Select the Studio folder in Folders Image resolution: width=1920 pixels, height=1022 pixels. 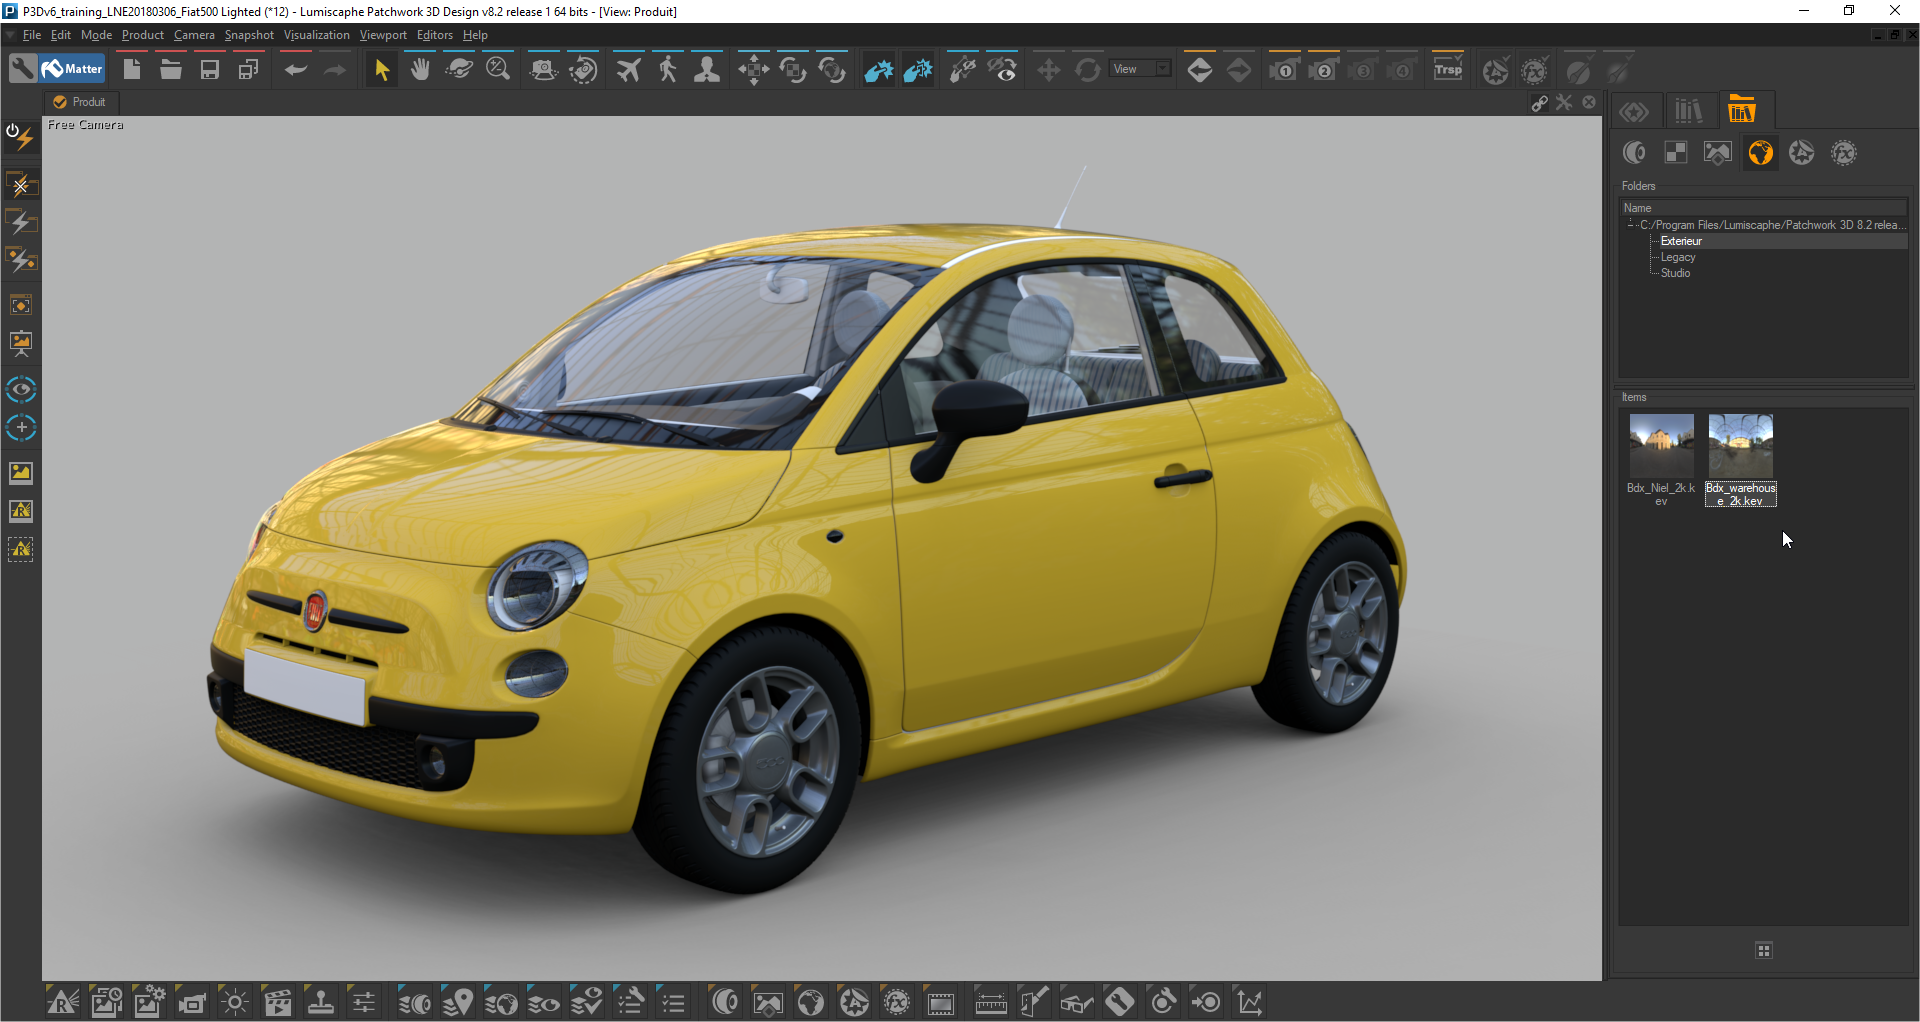click(x=1675, y=273)
